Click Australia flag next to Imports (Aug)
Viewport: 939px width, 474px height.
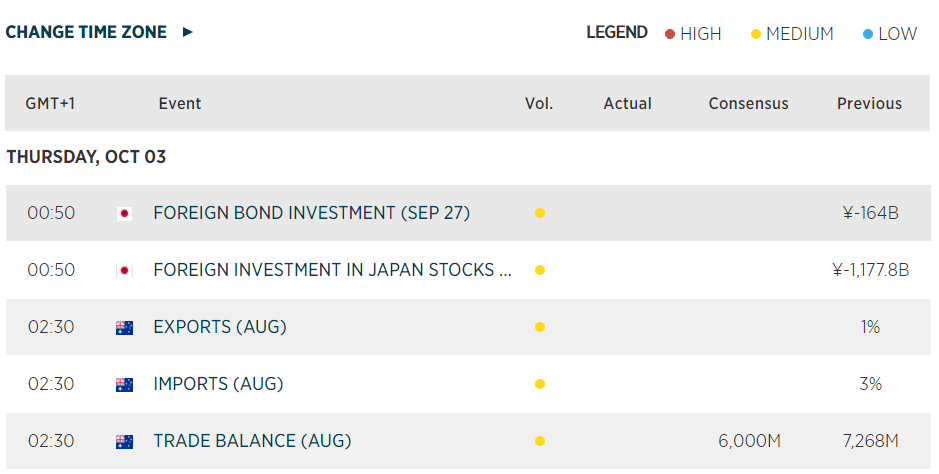coord(125,384)
